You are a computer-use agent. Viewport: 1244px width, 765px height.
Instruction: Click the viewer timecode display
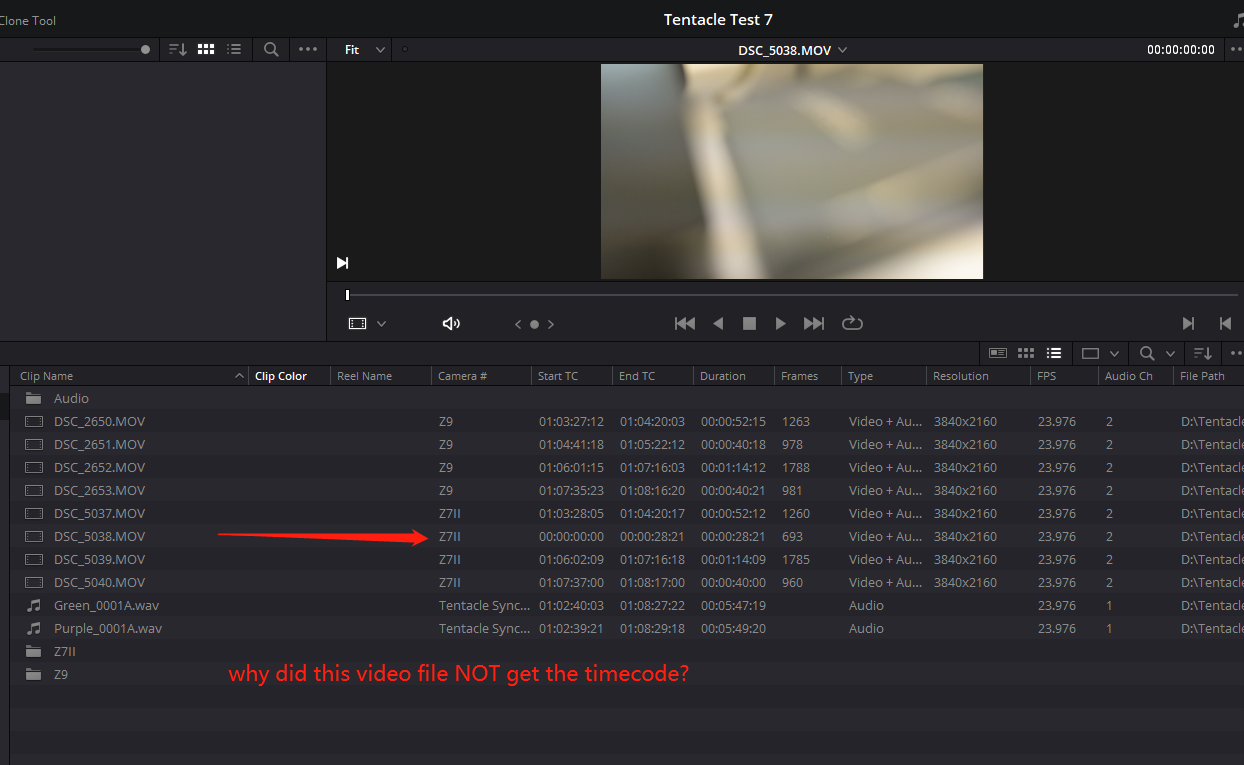point(1180,49)
